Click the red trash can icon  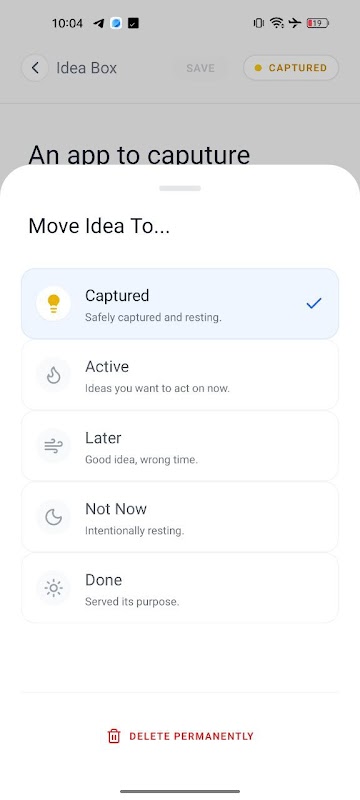tap(114, 736)
